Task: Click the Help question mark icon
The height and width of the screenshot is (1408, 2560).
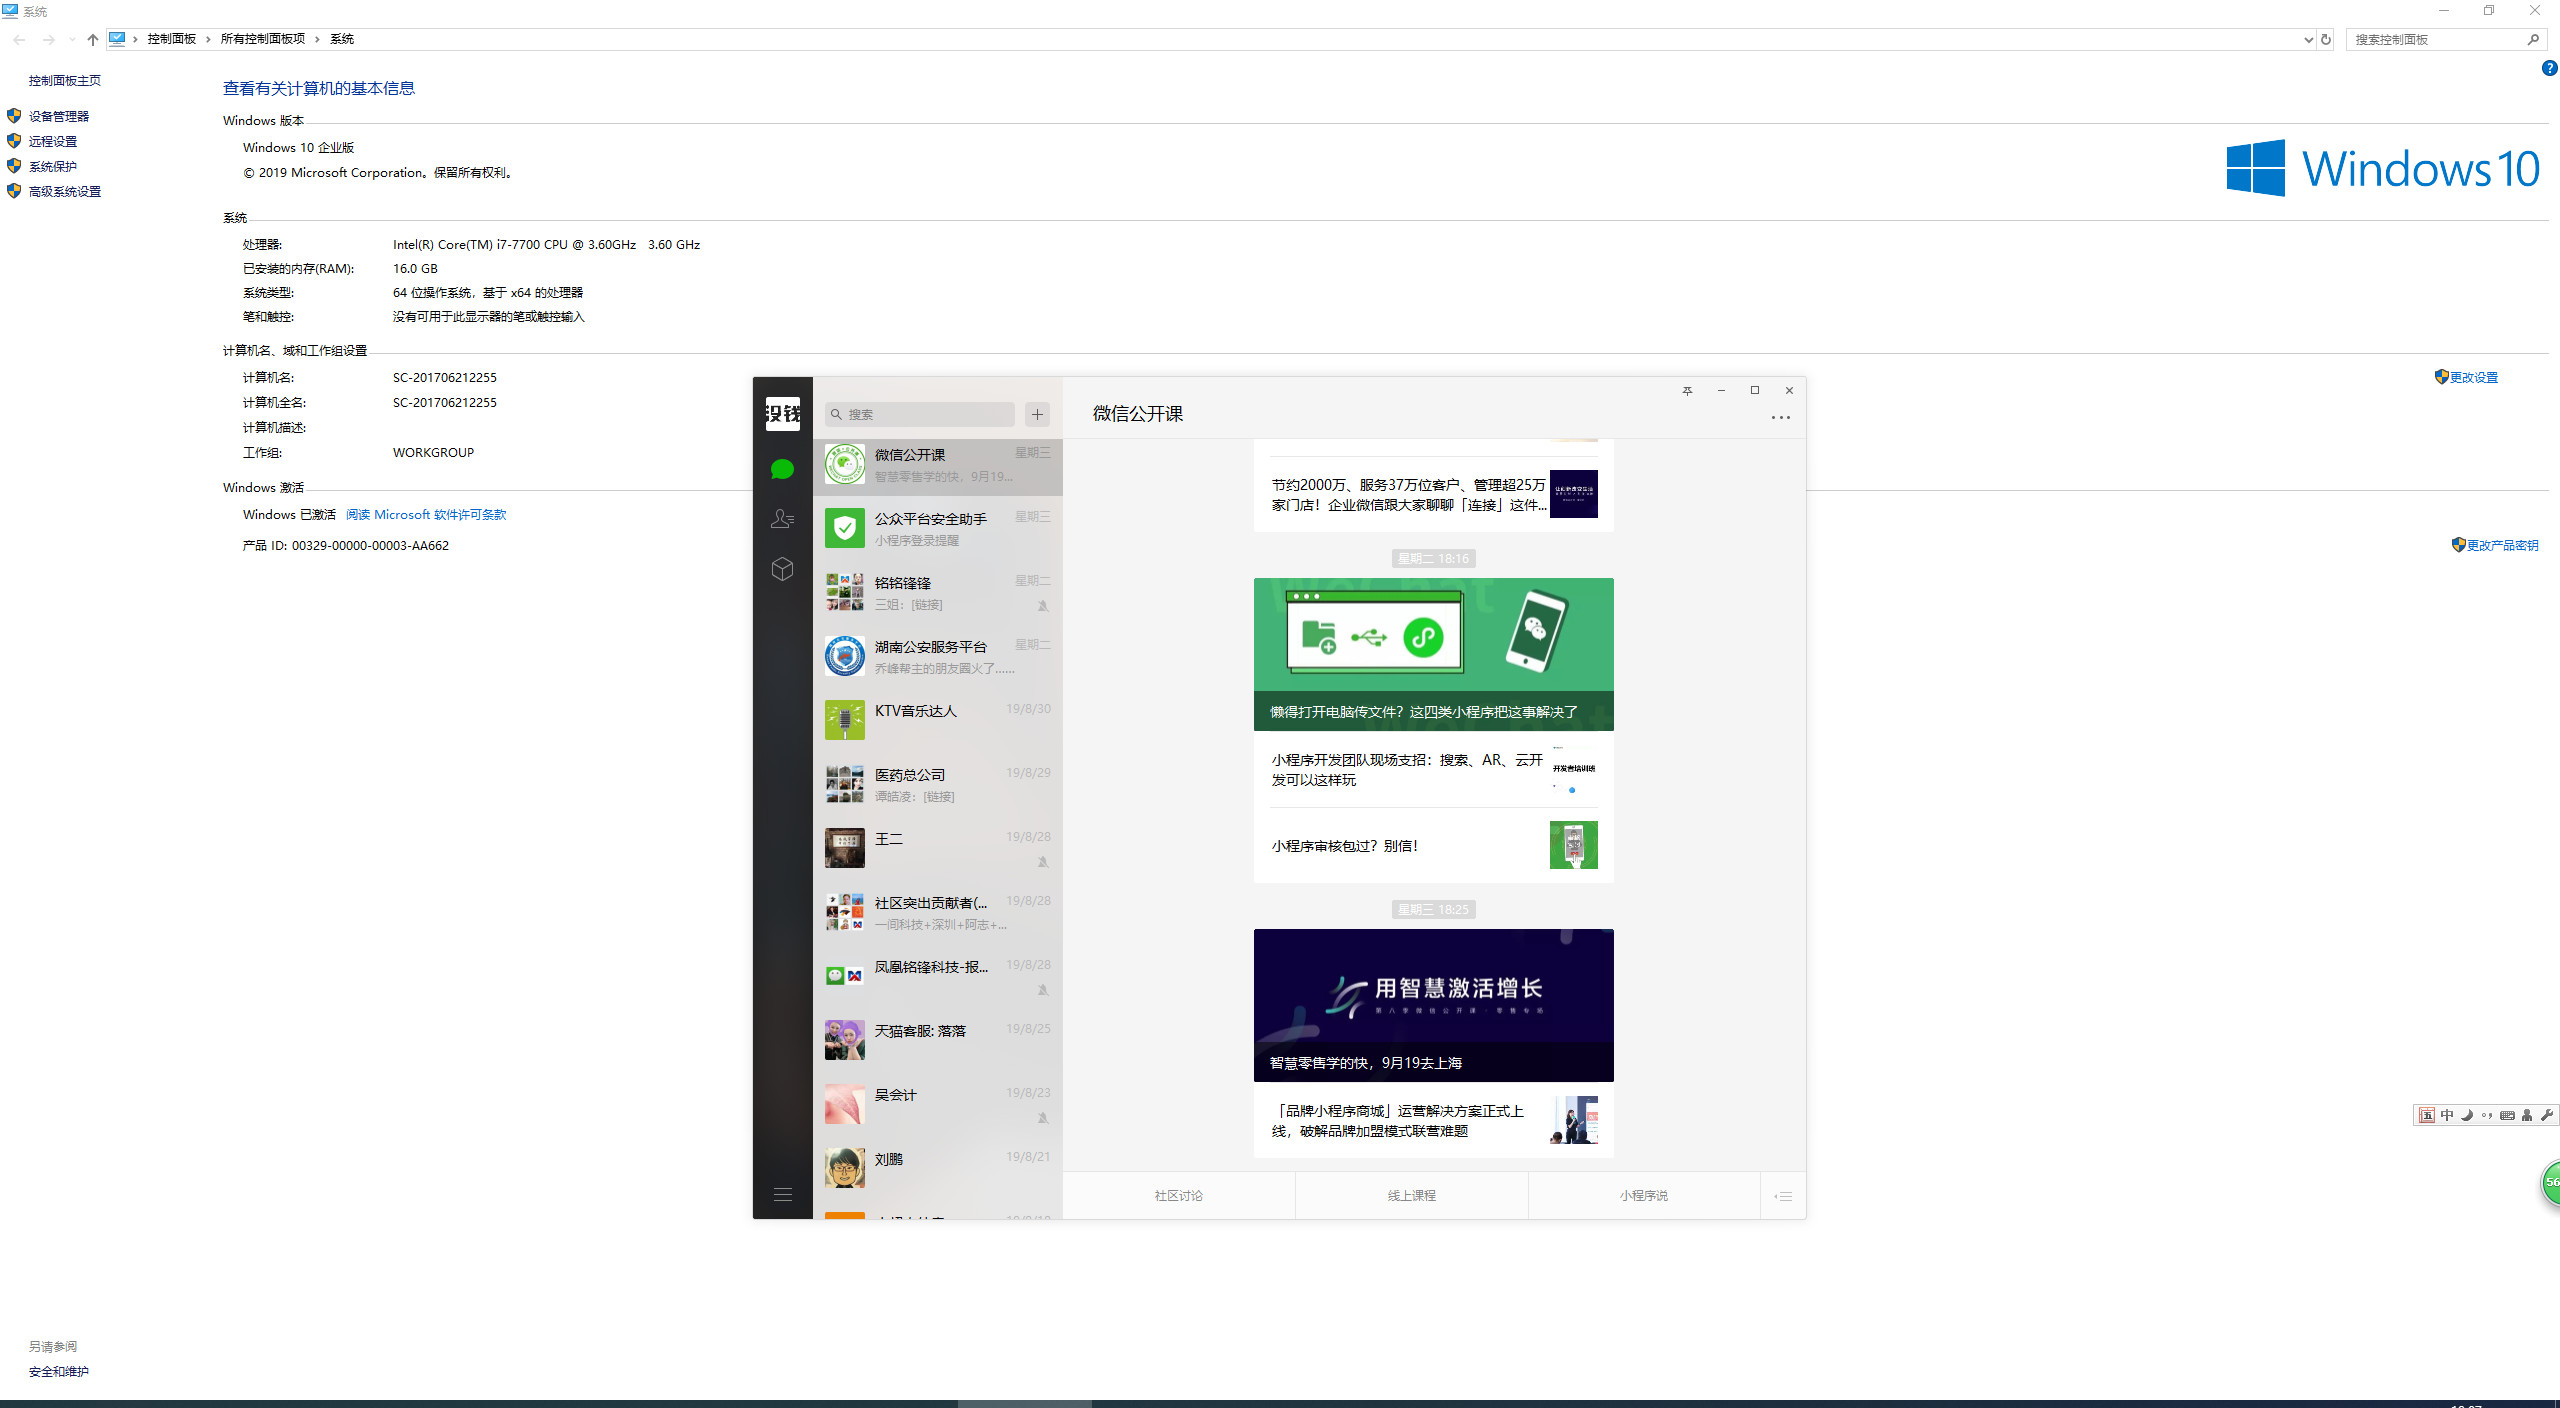Action: tap(2549, 68)
